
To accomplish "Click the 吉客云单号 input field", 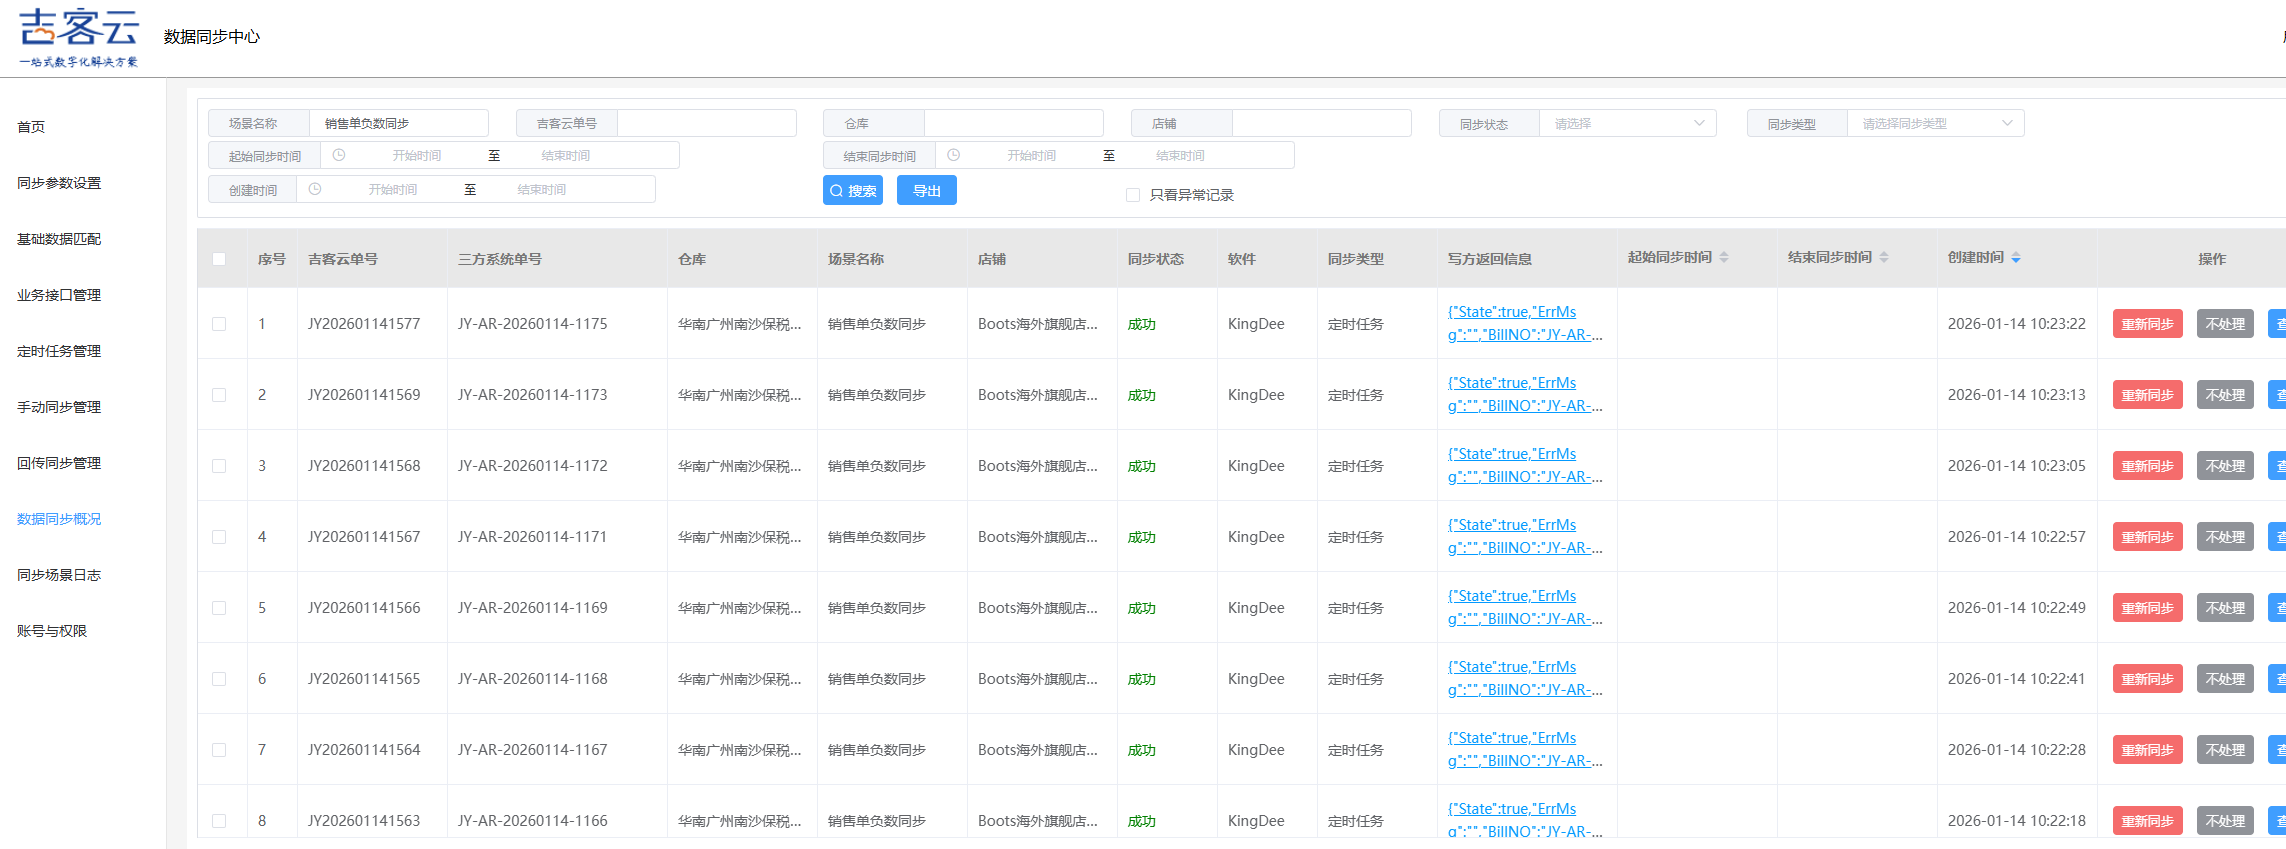I will (x=707, y=123).
